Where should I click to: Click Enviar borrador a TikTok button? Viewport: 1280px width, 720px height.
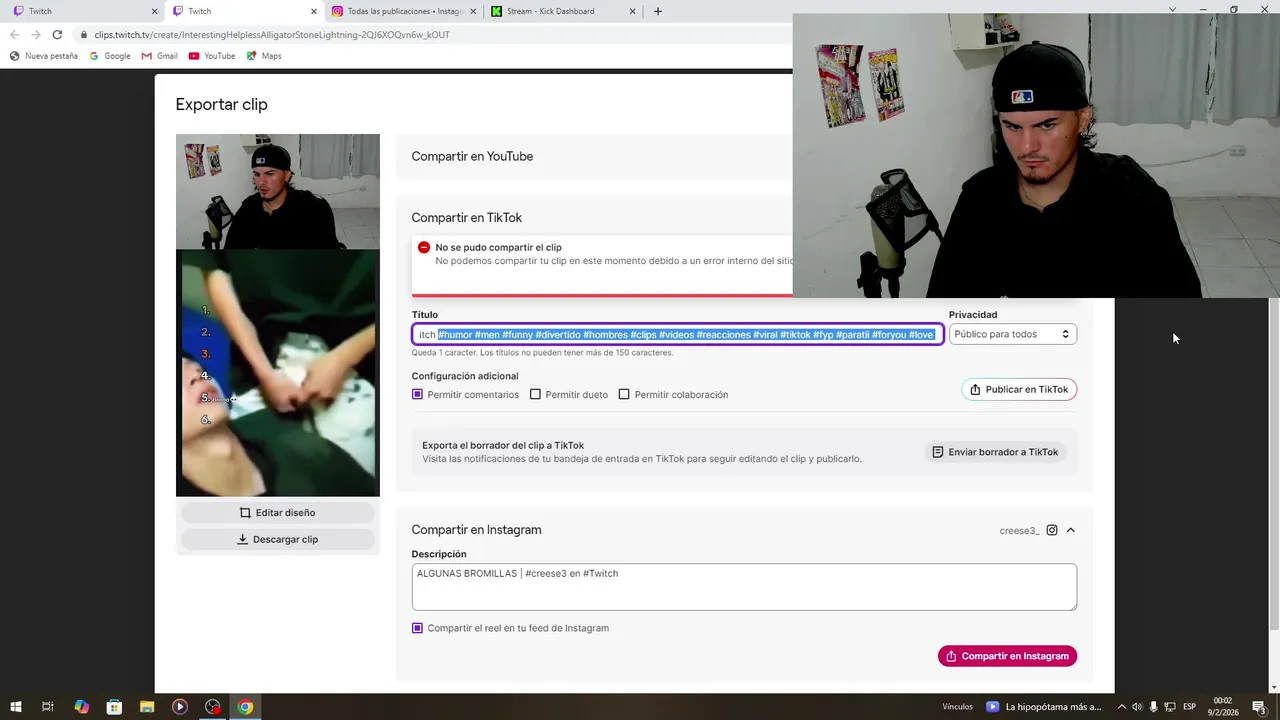point(995,452)
